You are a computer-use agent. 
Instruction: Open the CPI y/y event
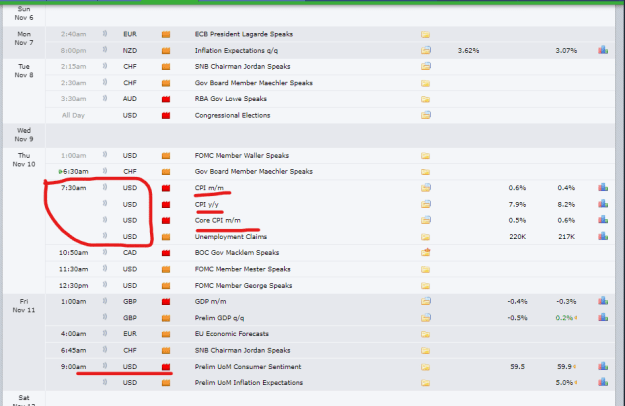click(206, 204)
